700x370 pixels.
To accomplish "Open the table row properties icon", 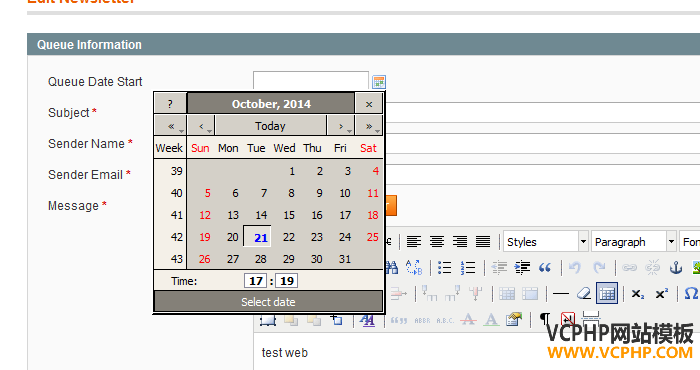I will coord(507,294).
